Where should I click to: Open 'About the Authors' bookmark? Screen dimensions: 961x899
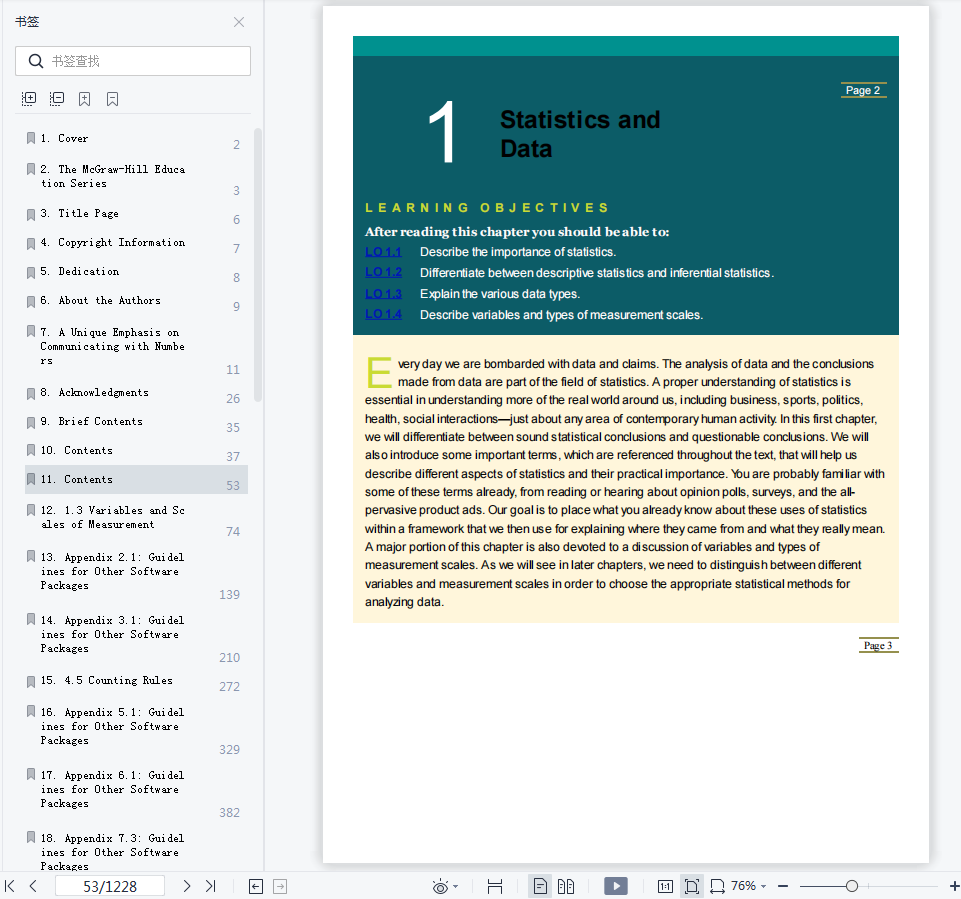pyautogui.click(x=134, y=301)
